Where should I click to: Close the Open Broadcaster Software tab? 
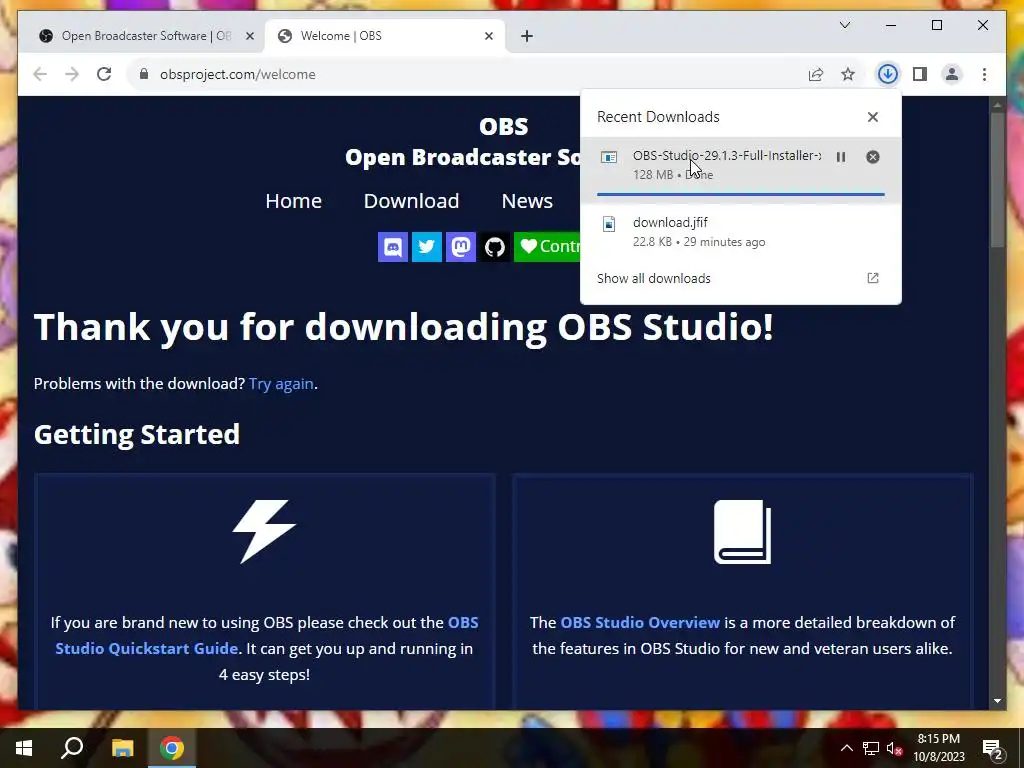(x=249, y=36)
